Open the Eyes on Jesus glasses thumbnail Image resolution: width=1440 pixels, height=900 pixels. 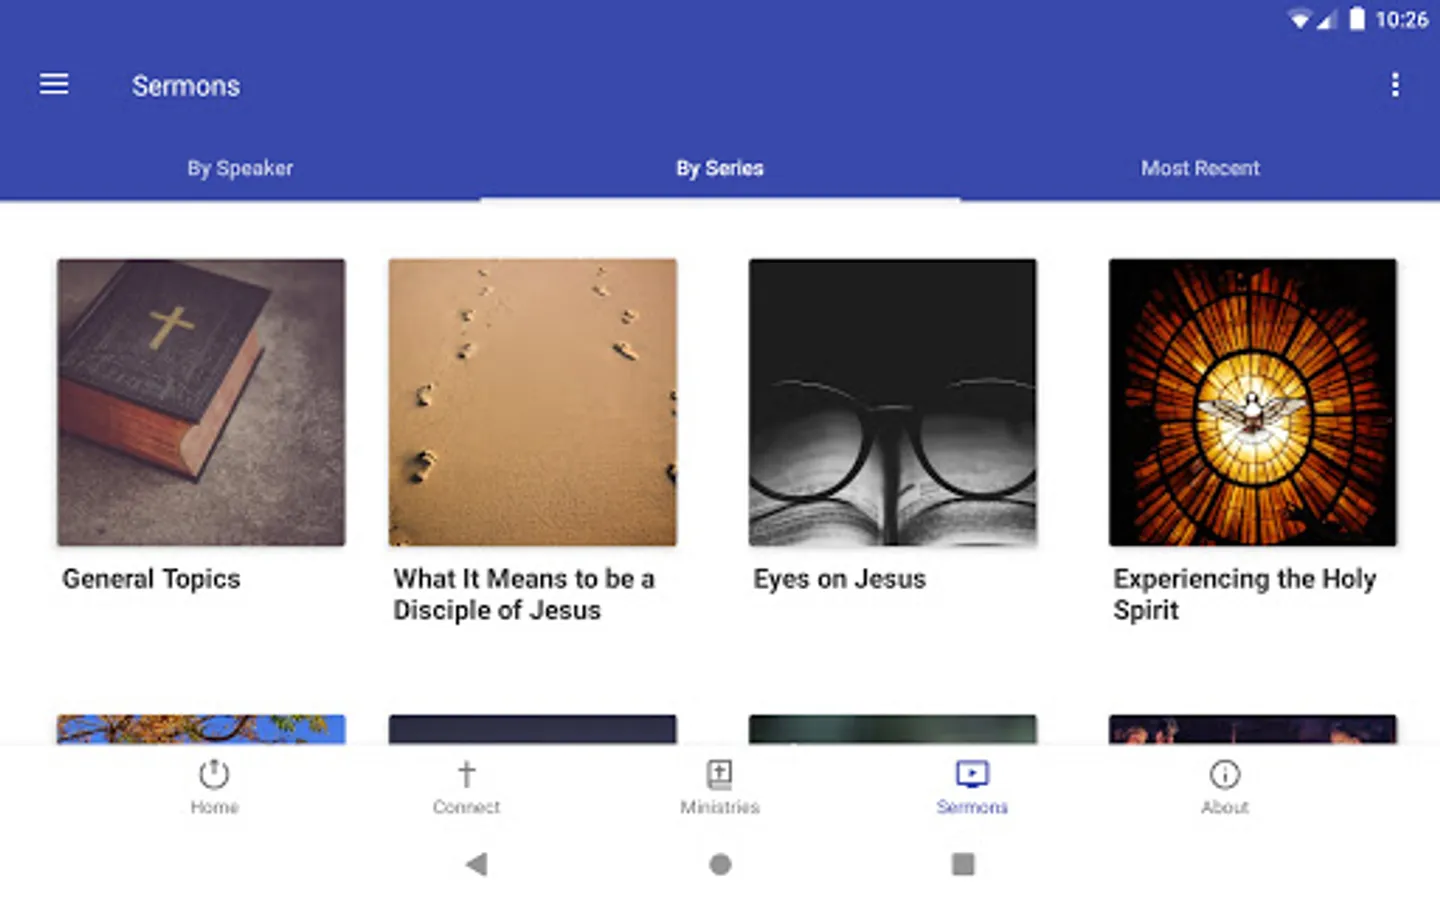click(x=893, y=402)
